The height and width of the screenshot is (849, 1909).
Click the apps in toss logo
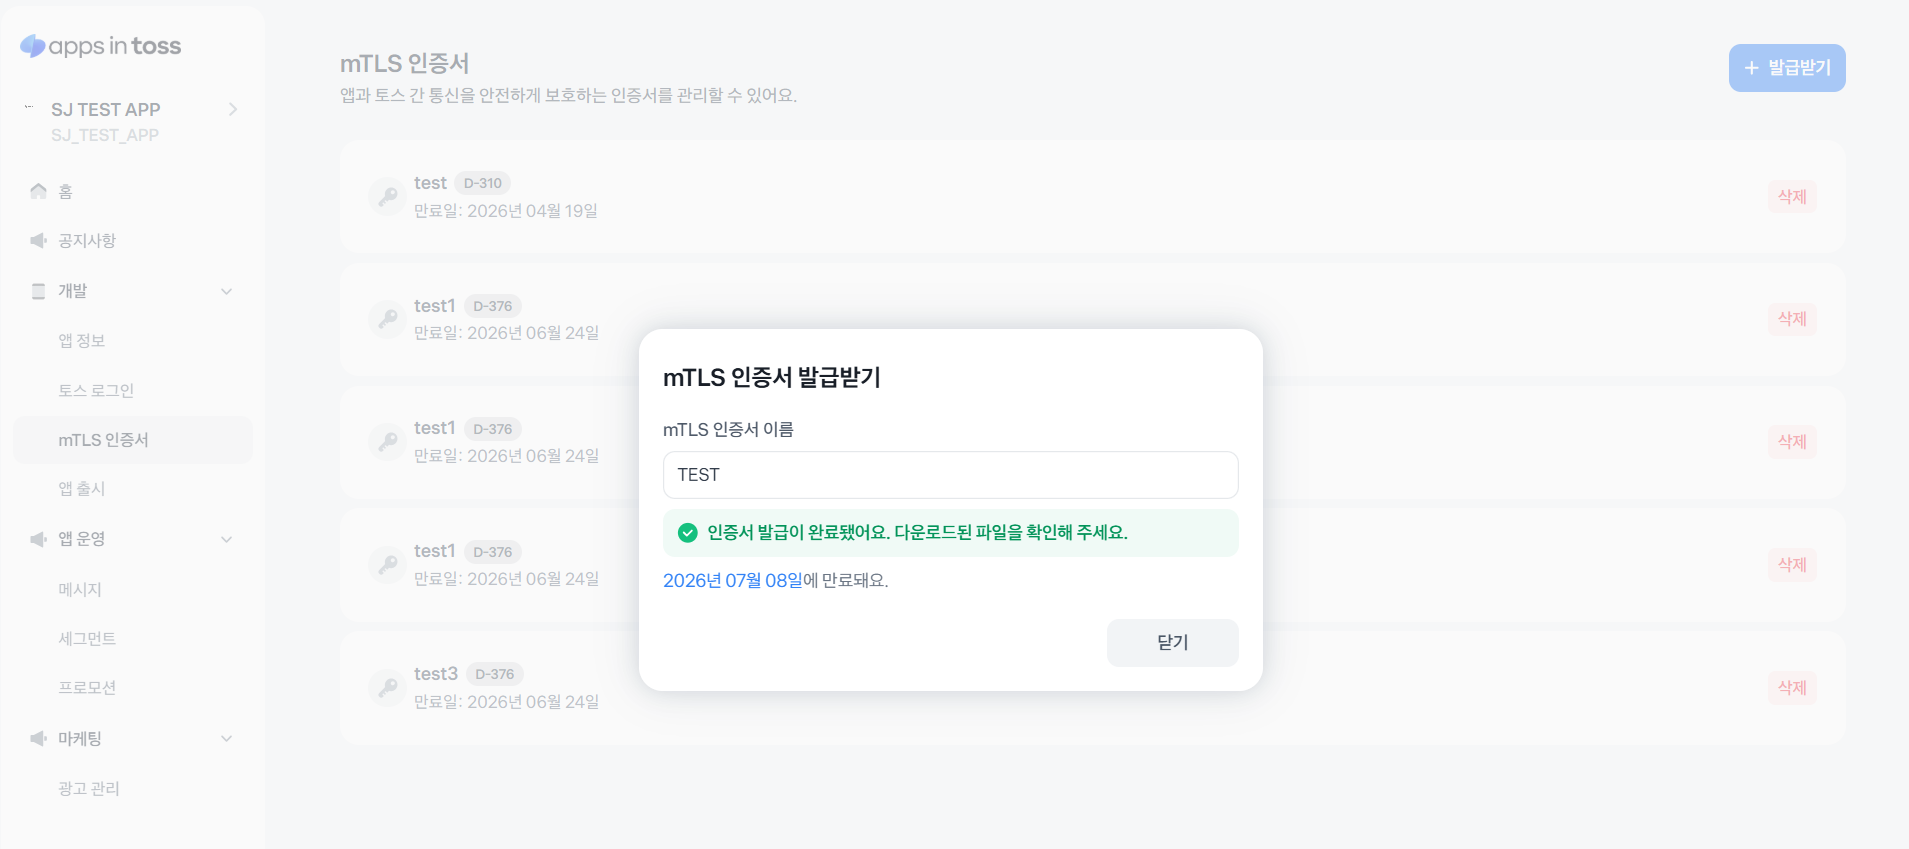(x=101, y=46)
